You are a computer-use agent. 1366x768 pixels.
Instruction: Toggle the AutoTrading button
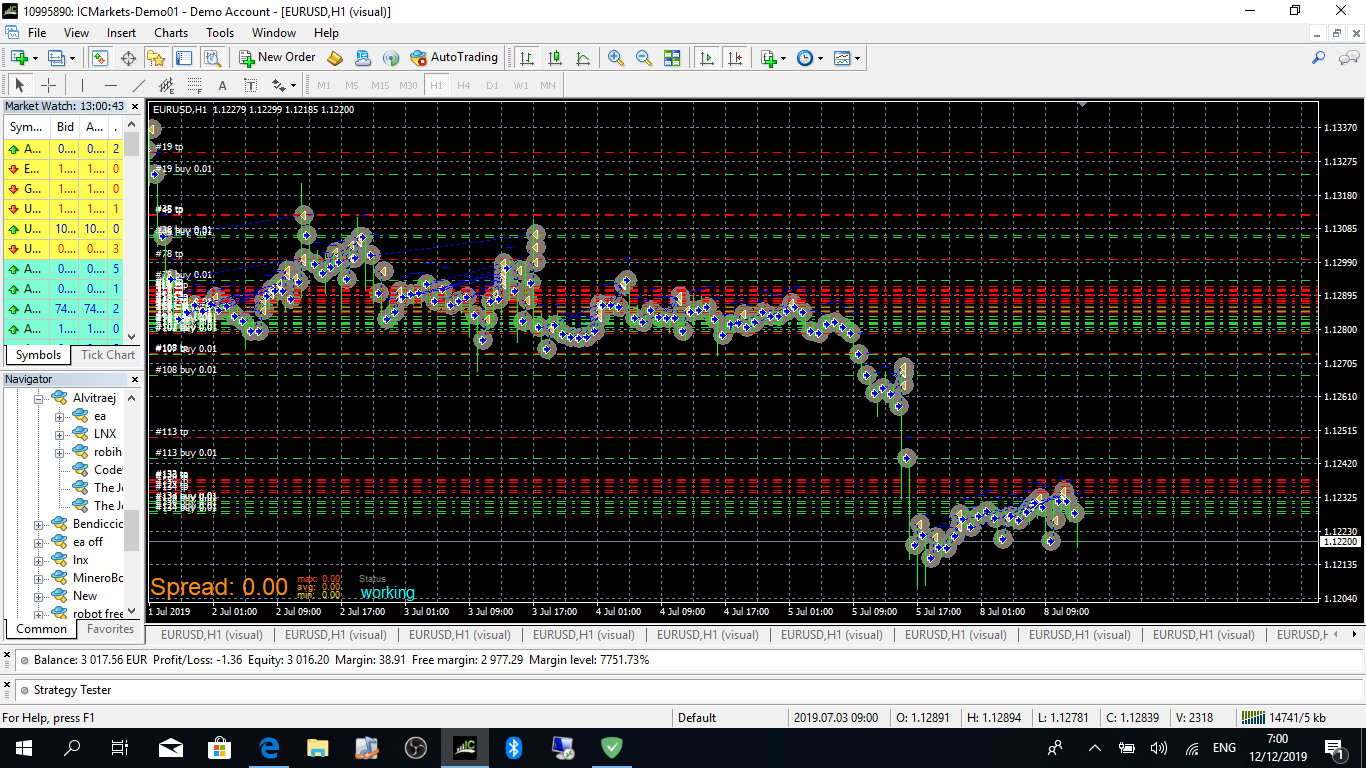pyautogui.click(x=454, y=58)
